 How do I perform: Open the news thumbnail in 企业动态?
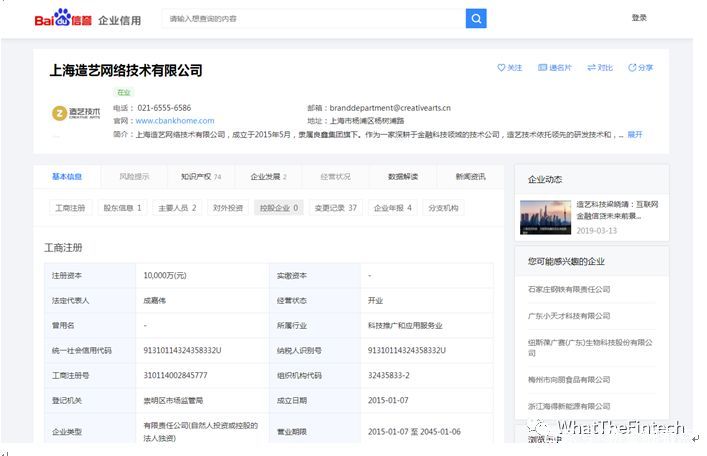click(545, 217)
